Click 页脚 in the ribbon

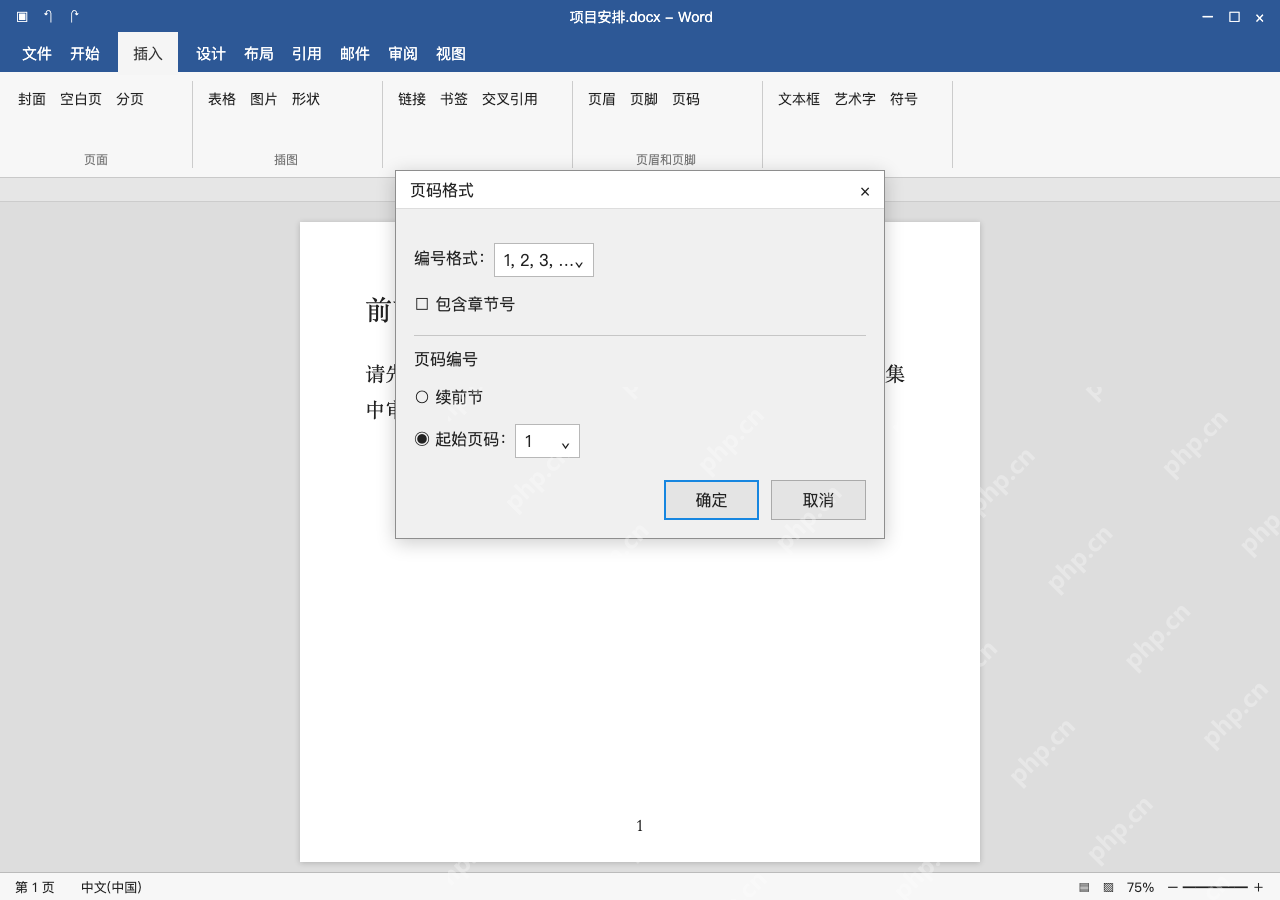click(644, 99)
